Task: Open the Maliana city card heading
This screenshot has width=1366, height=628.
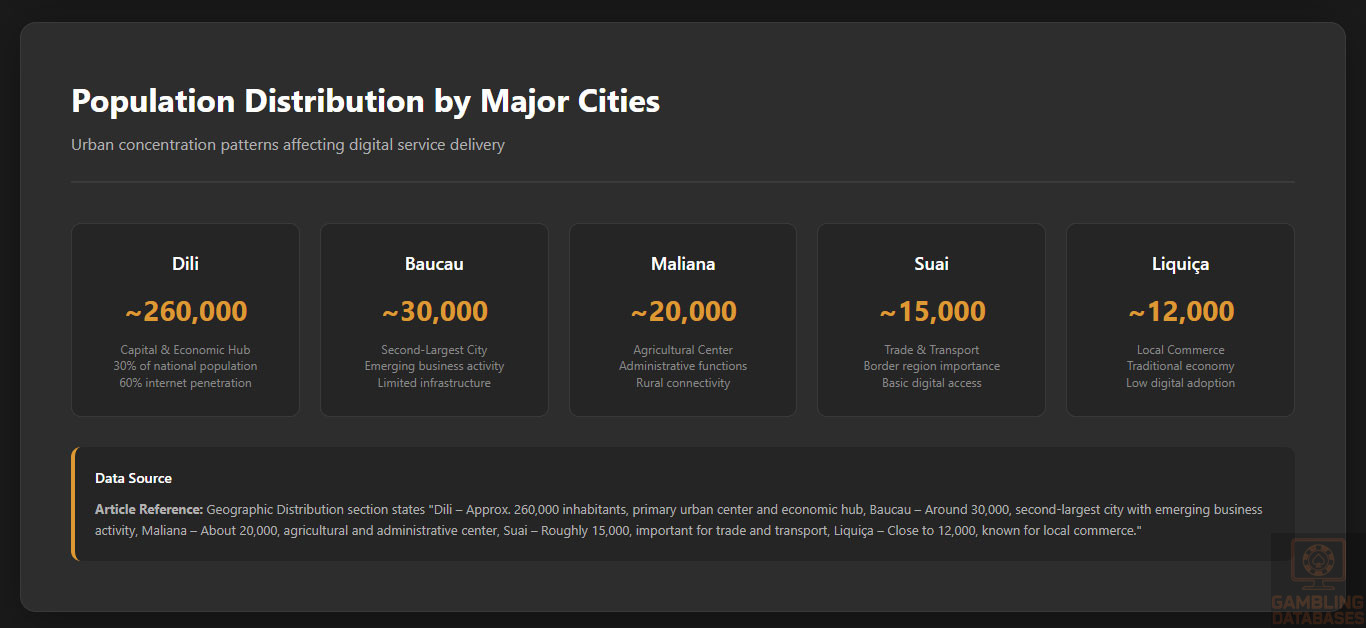Action: point(683,264)
